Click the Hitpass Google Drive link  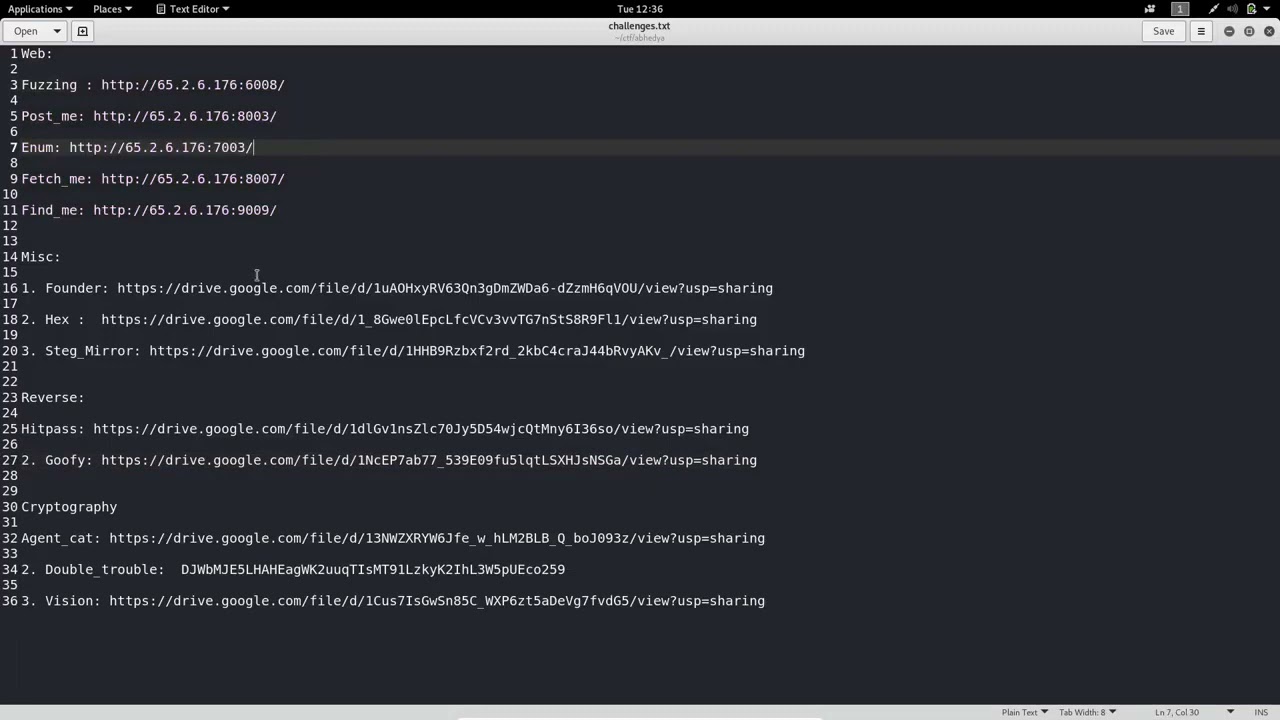[x=421, y=429]
